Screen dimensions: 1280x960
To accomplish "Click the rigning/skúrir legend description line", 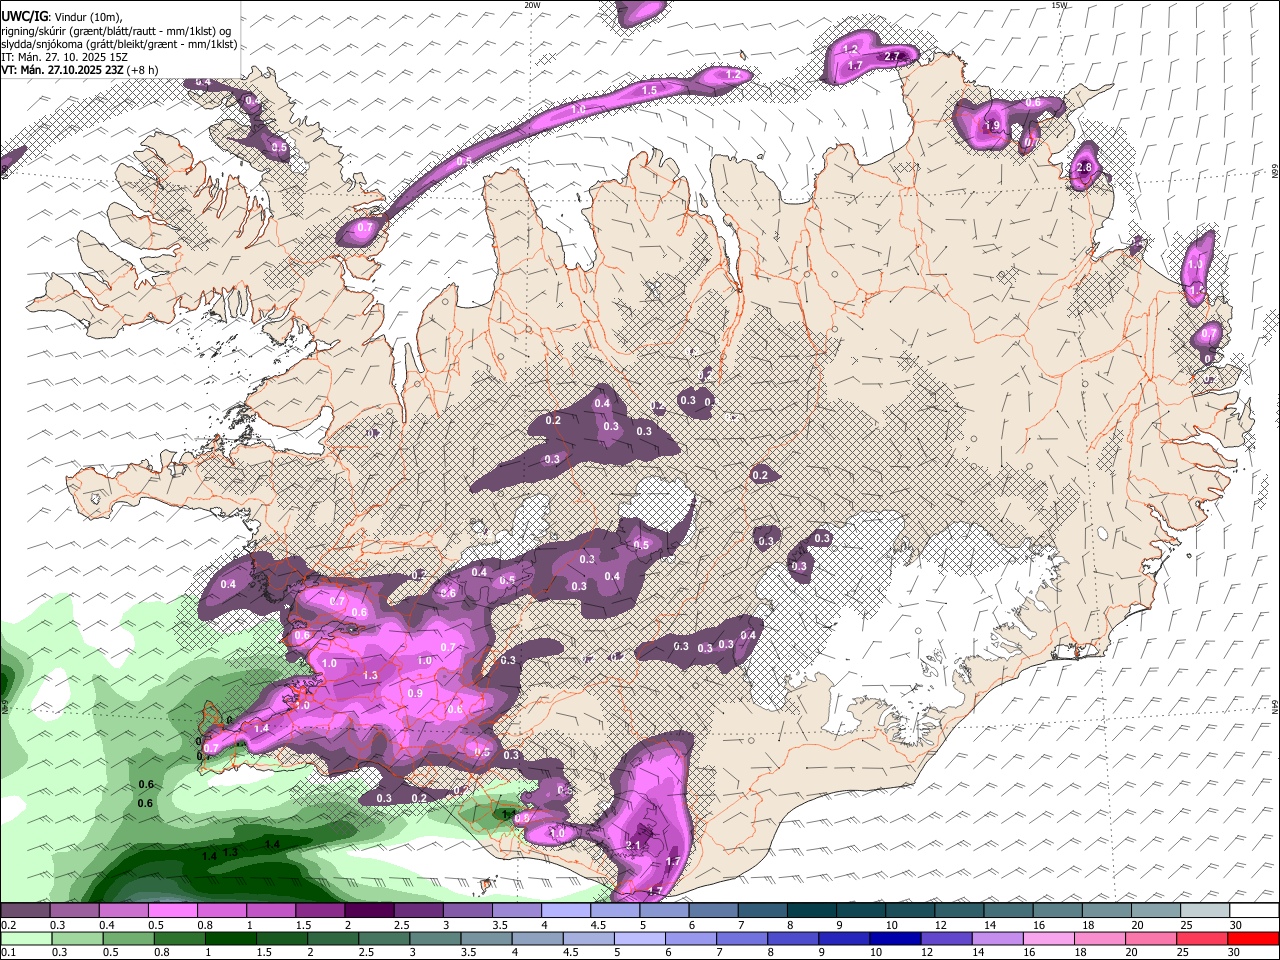I will [x=116, y=30].
